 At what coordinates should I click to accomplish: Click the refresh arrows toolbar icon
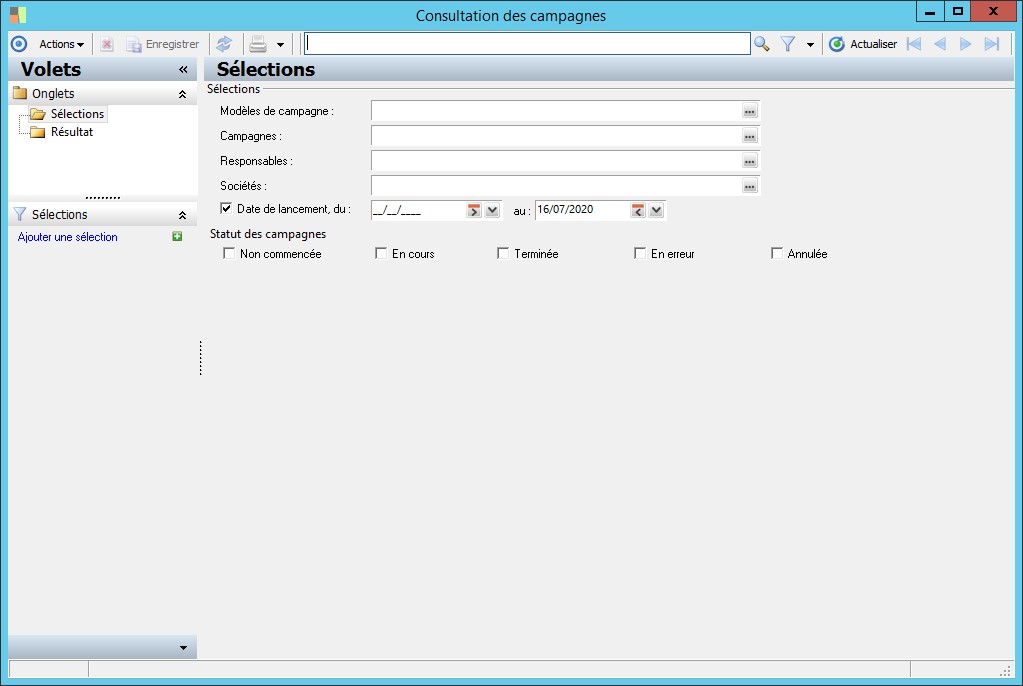coord(224,44)
